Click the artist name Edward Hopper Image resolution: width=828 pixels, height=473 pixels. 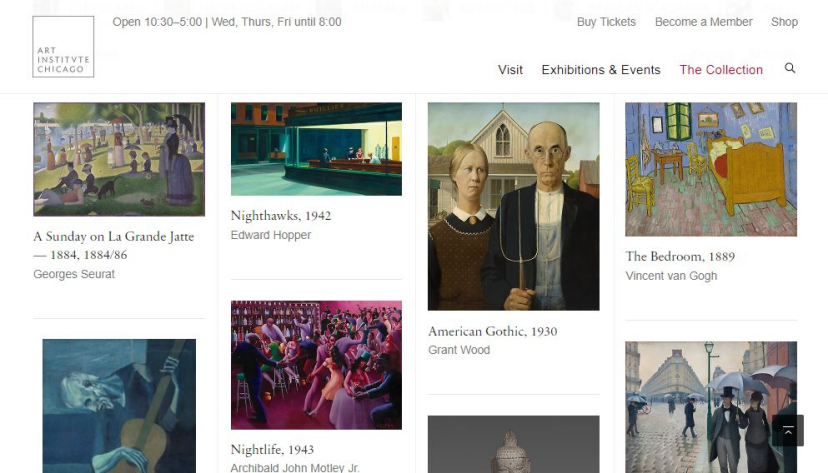[x=271, y=235]
